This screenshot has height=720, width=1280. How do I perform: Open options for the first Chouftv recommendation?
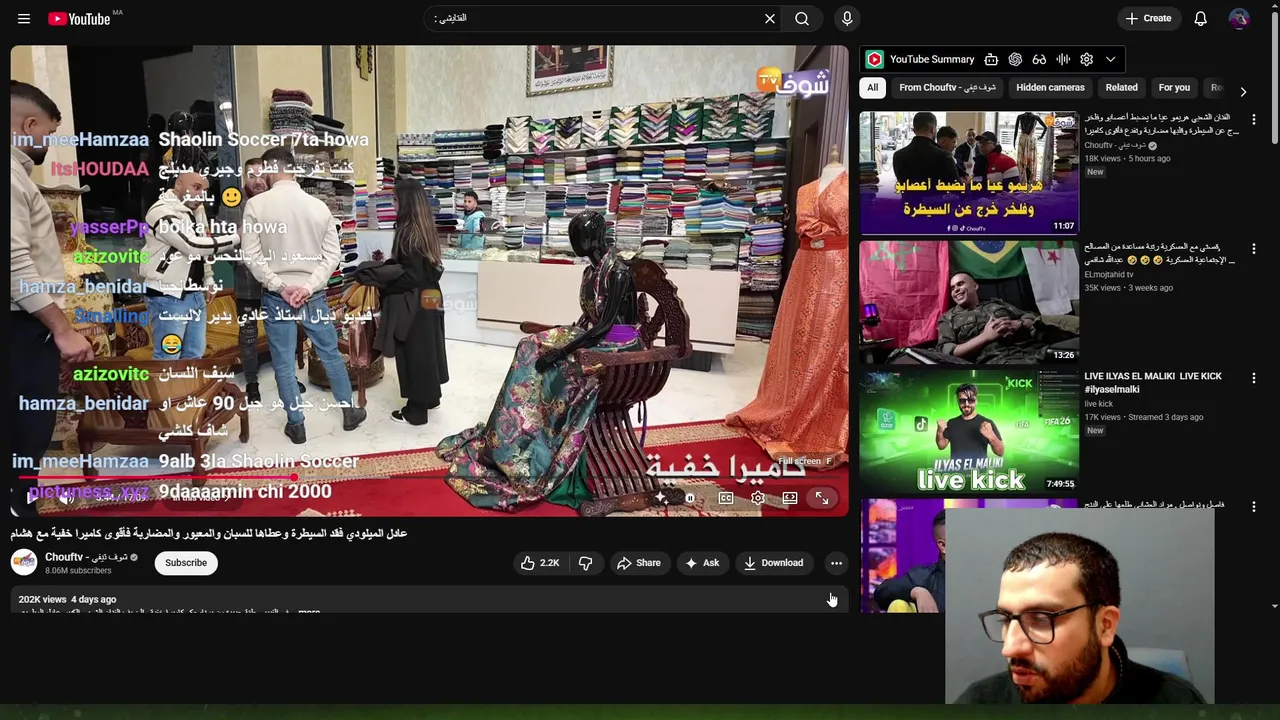point(1254,119)
